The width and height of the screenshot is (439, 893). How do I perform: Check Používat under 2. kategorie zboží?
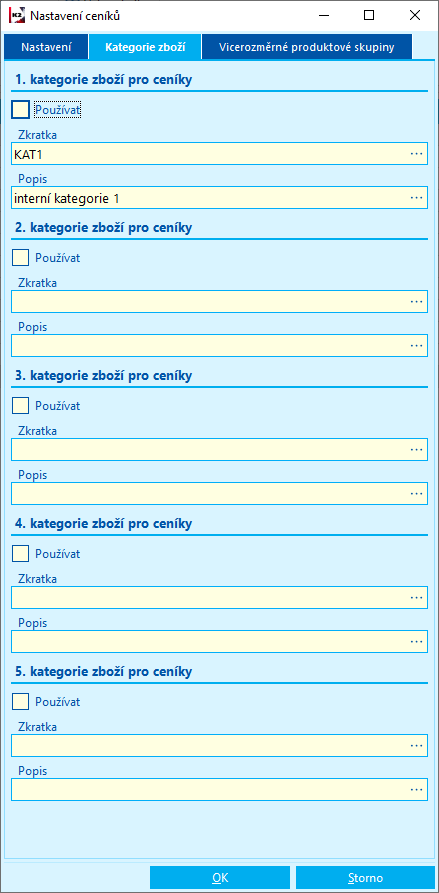click(20, 257)
